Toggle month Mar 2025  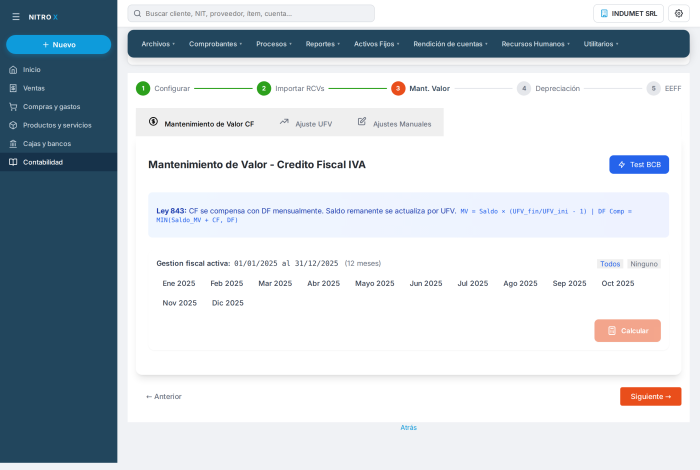point(275,283)
